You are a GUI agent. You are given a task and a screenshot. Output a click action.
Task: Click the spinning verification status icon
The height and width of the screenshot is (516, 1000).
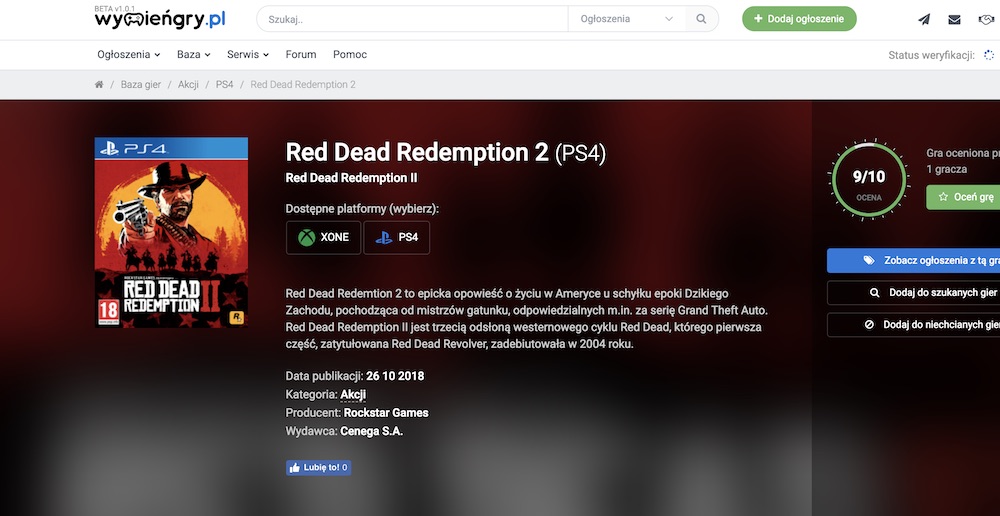pos(989,55)
